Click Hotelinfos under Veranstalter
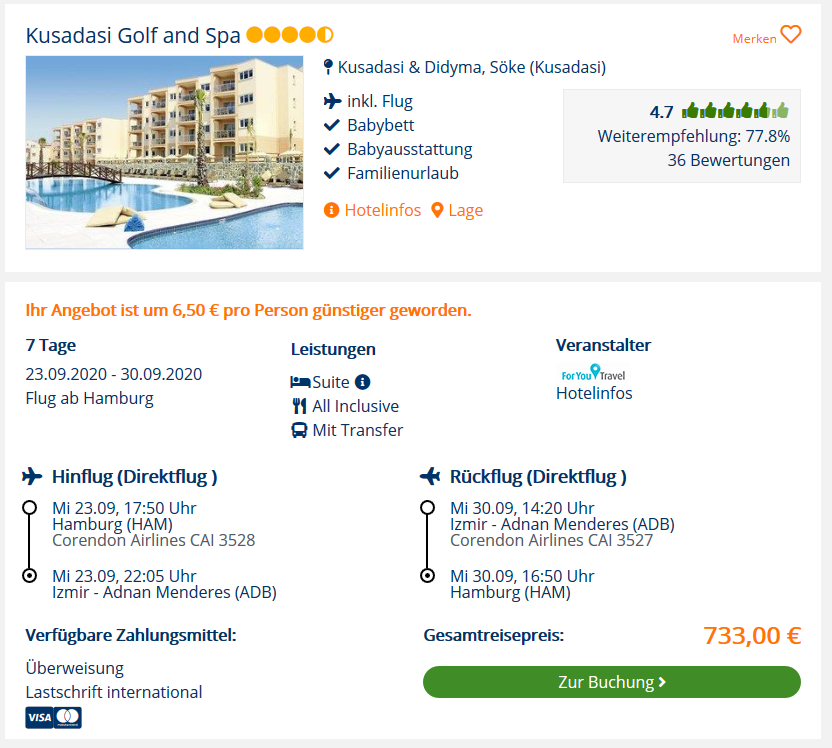Screen dimensions: 832x748 (x=594, y=393)
